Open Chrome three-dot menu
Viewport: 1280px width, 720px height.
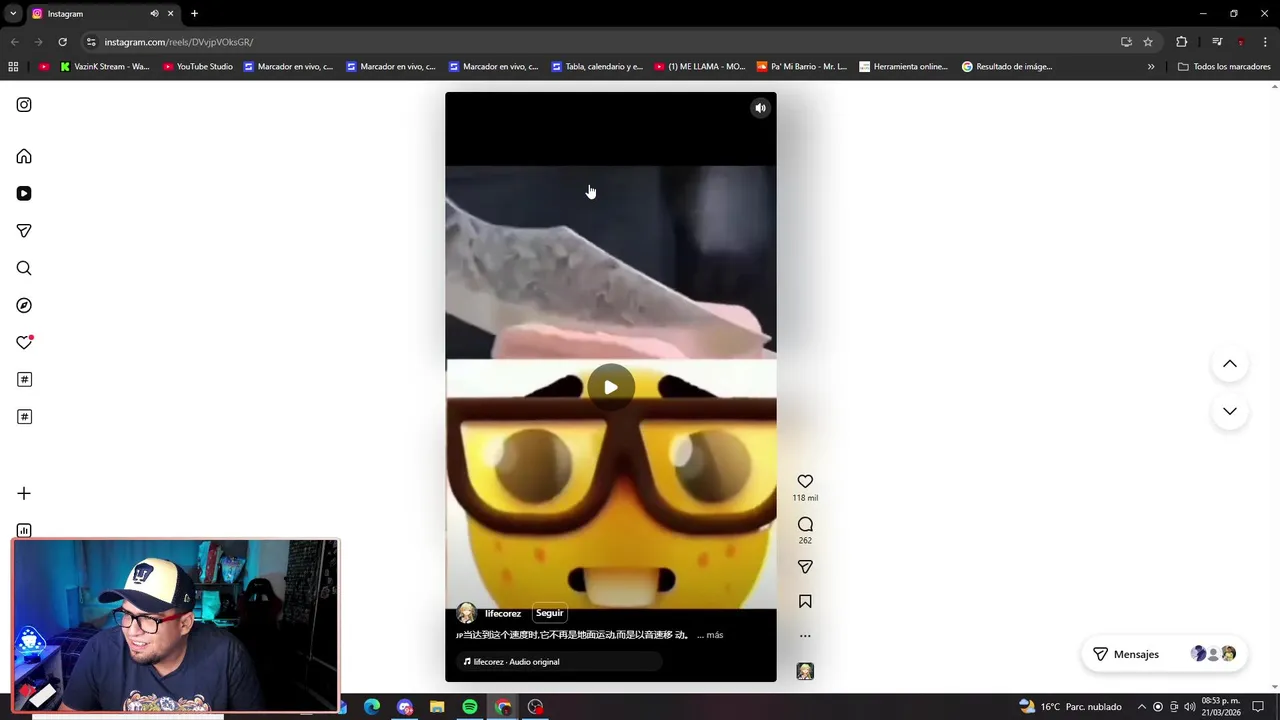pos(1265,42)
